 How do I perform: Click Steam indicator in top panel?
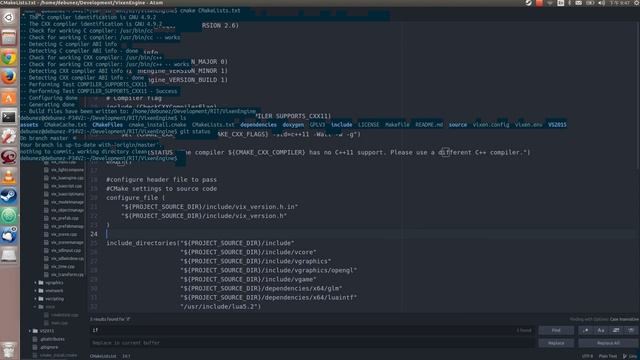click(528, 3)
